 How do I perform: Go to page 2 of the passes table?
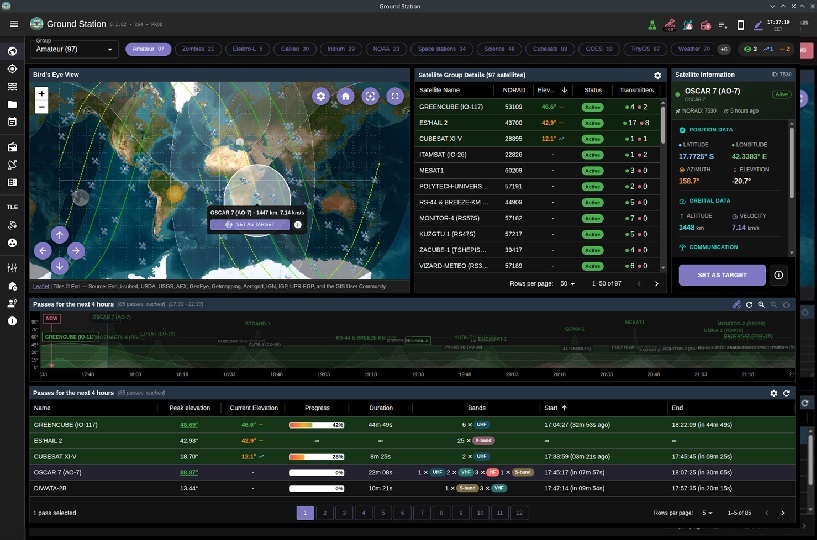coord(325,512)
